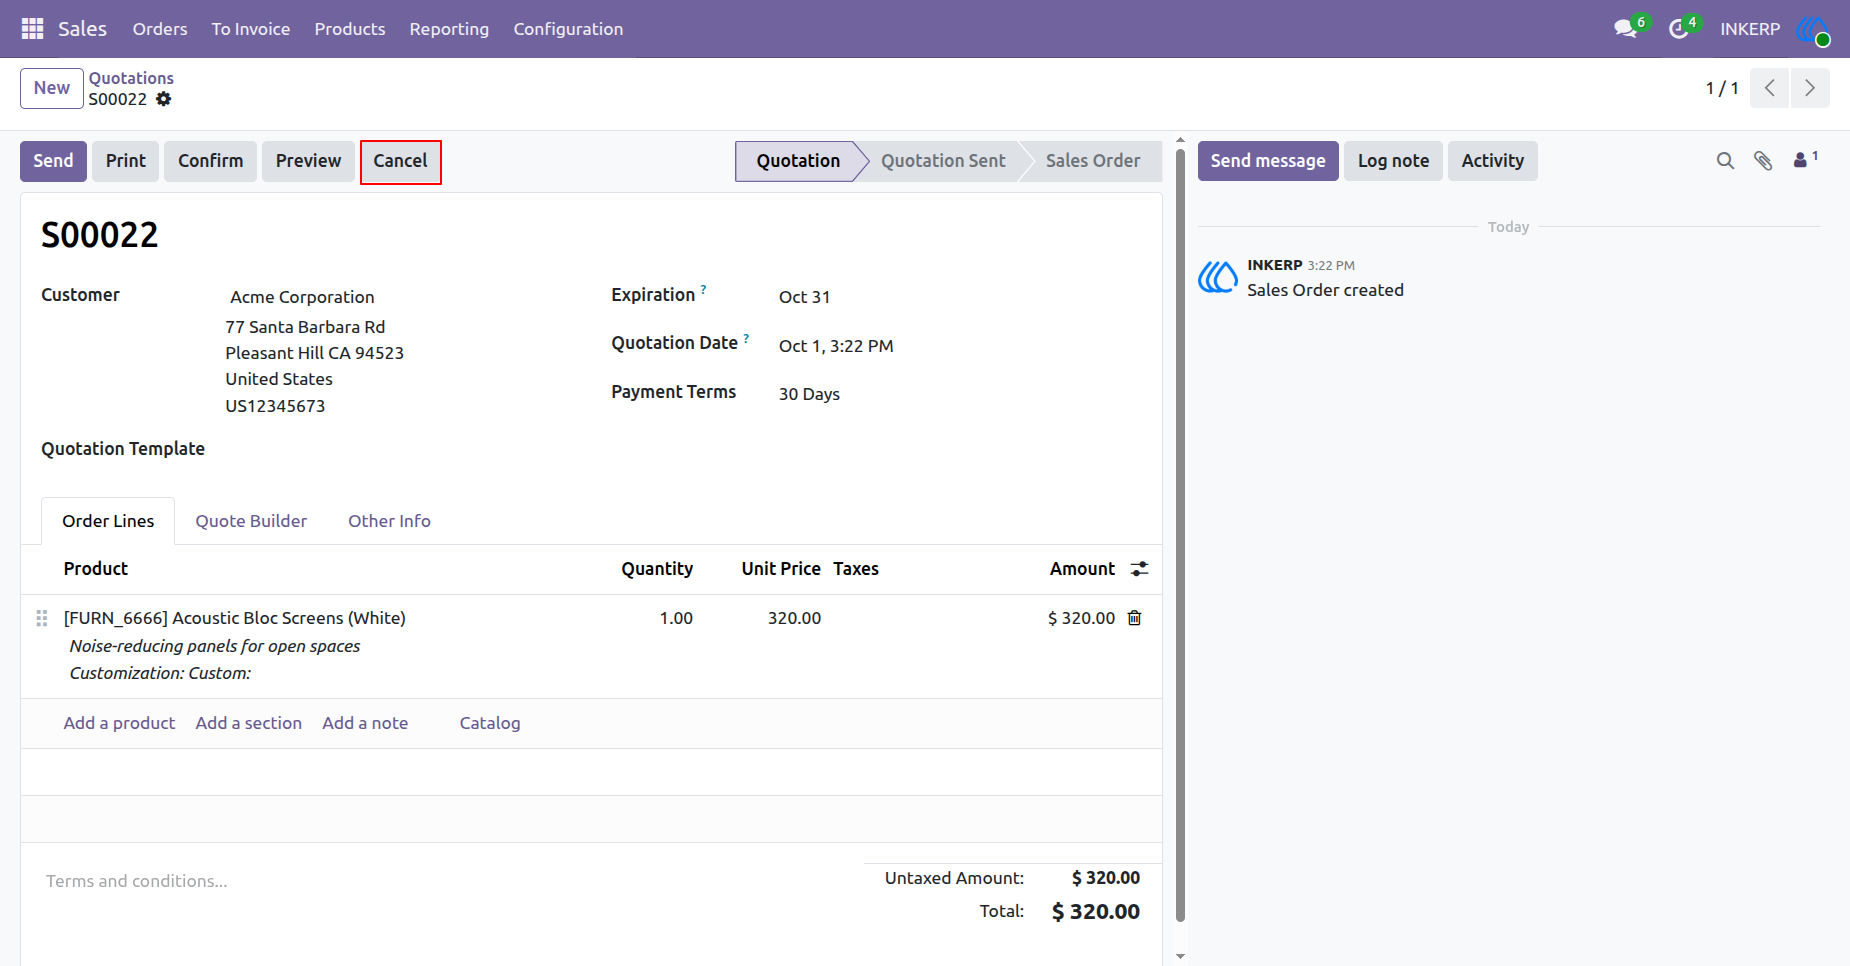Screen dimensions: 1850x966
Task: Open the To Invoice menu
Action: (251, 29)
